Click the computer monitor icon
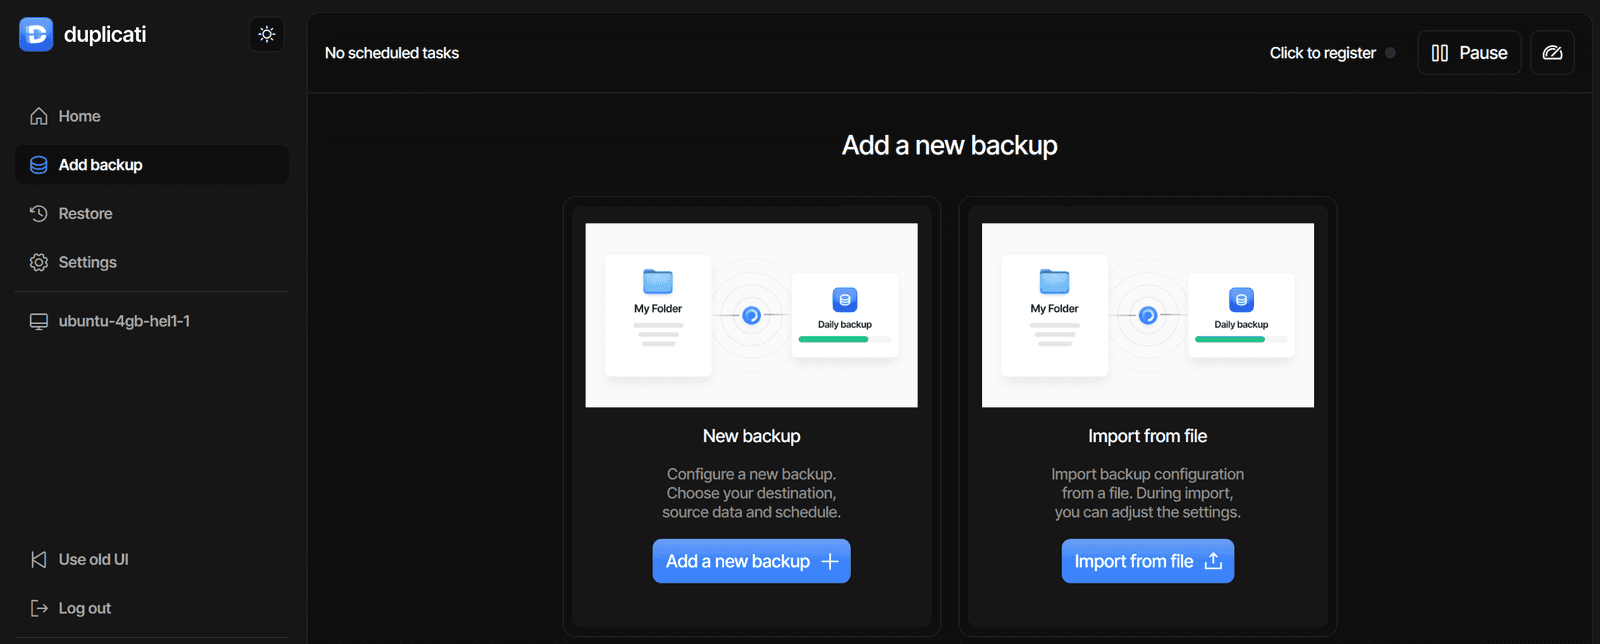 click(x=39, y=321)
